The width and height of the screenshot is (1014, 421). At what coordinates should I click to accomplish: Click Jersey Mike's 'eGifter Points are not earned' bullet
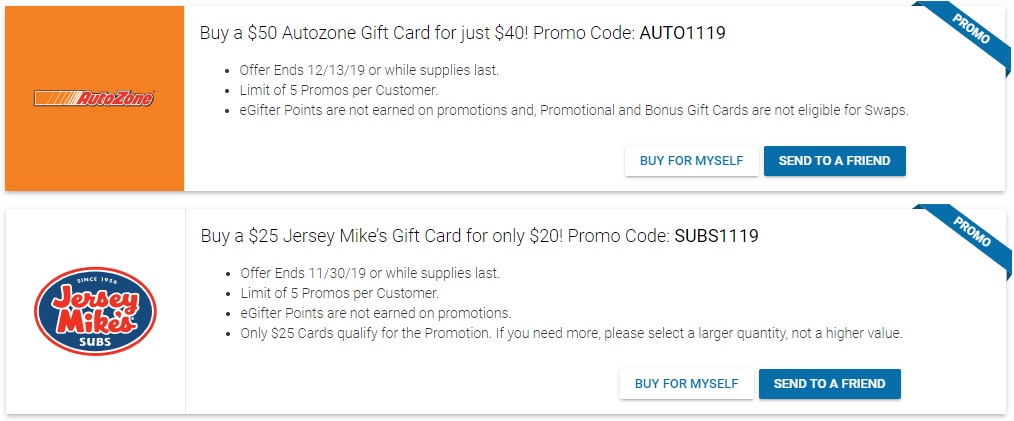pos(376,313)
